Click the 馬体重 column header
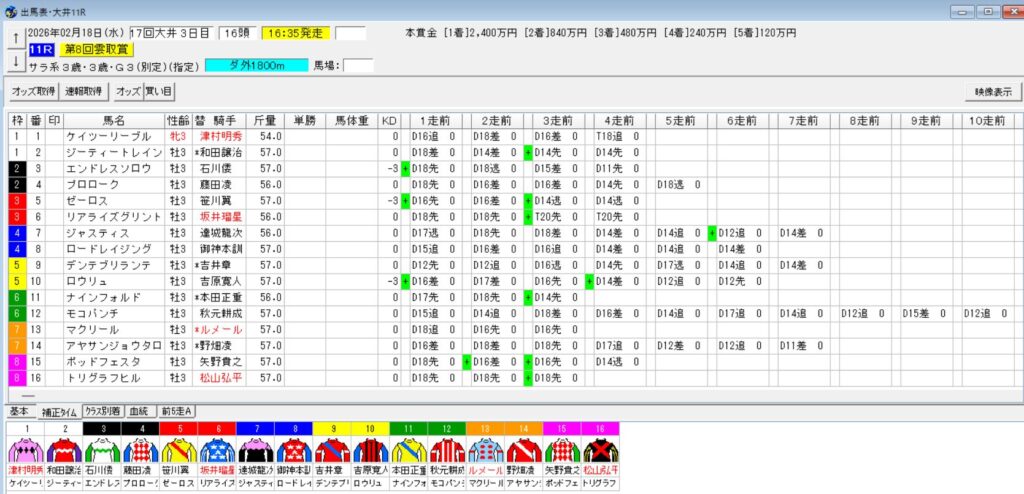Image resolution: width=1024 pixels, height=494 pixels. 352,120
